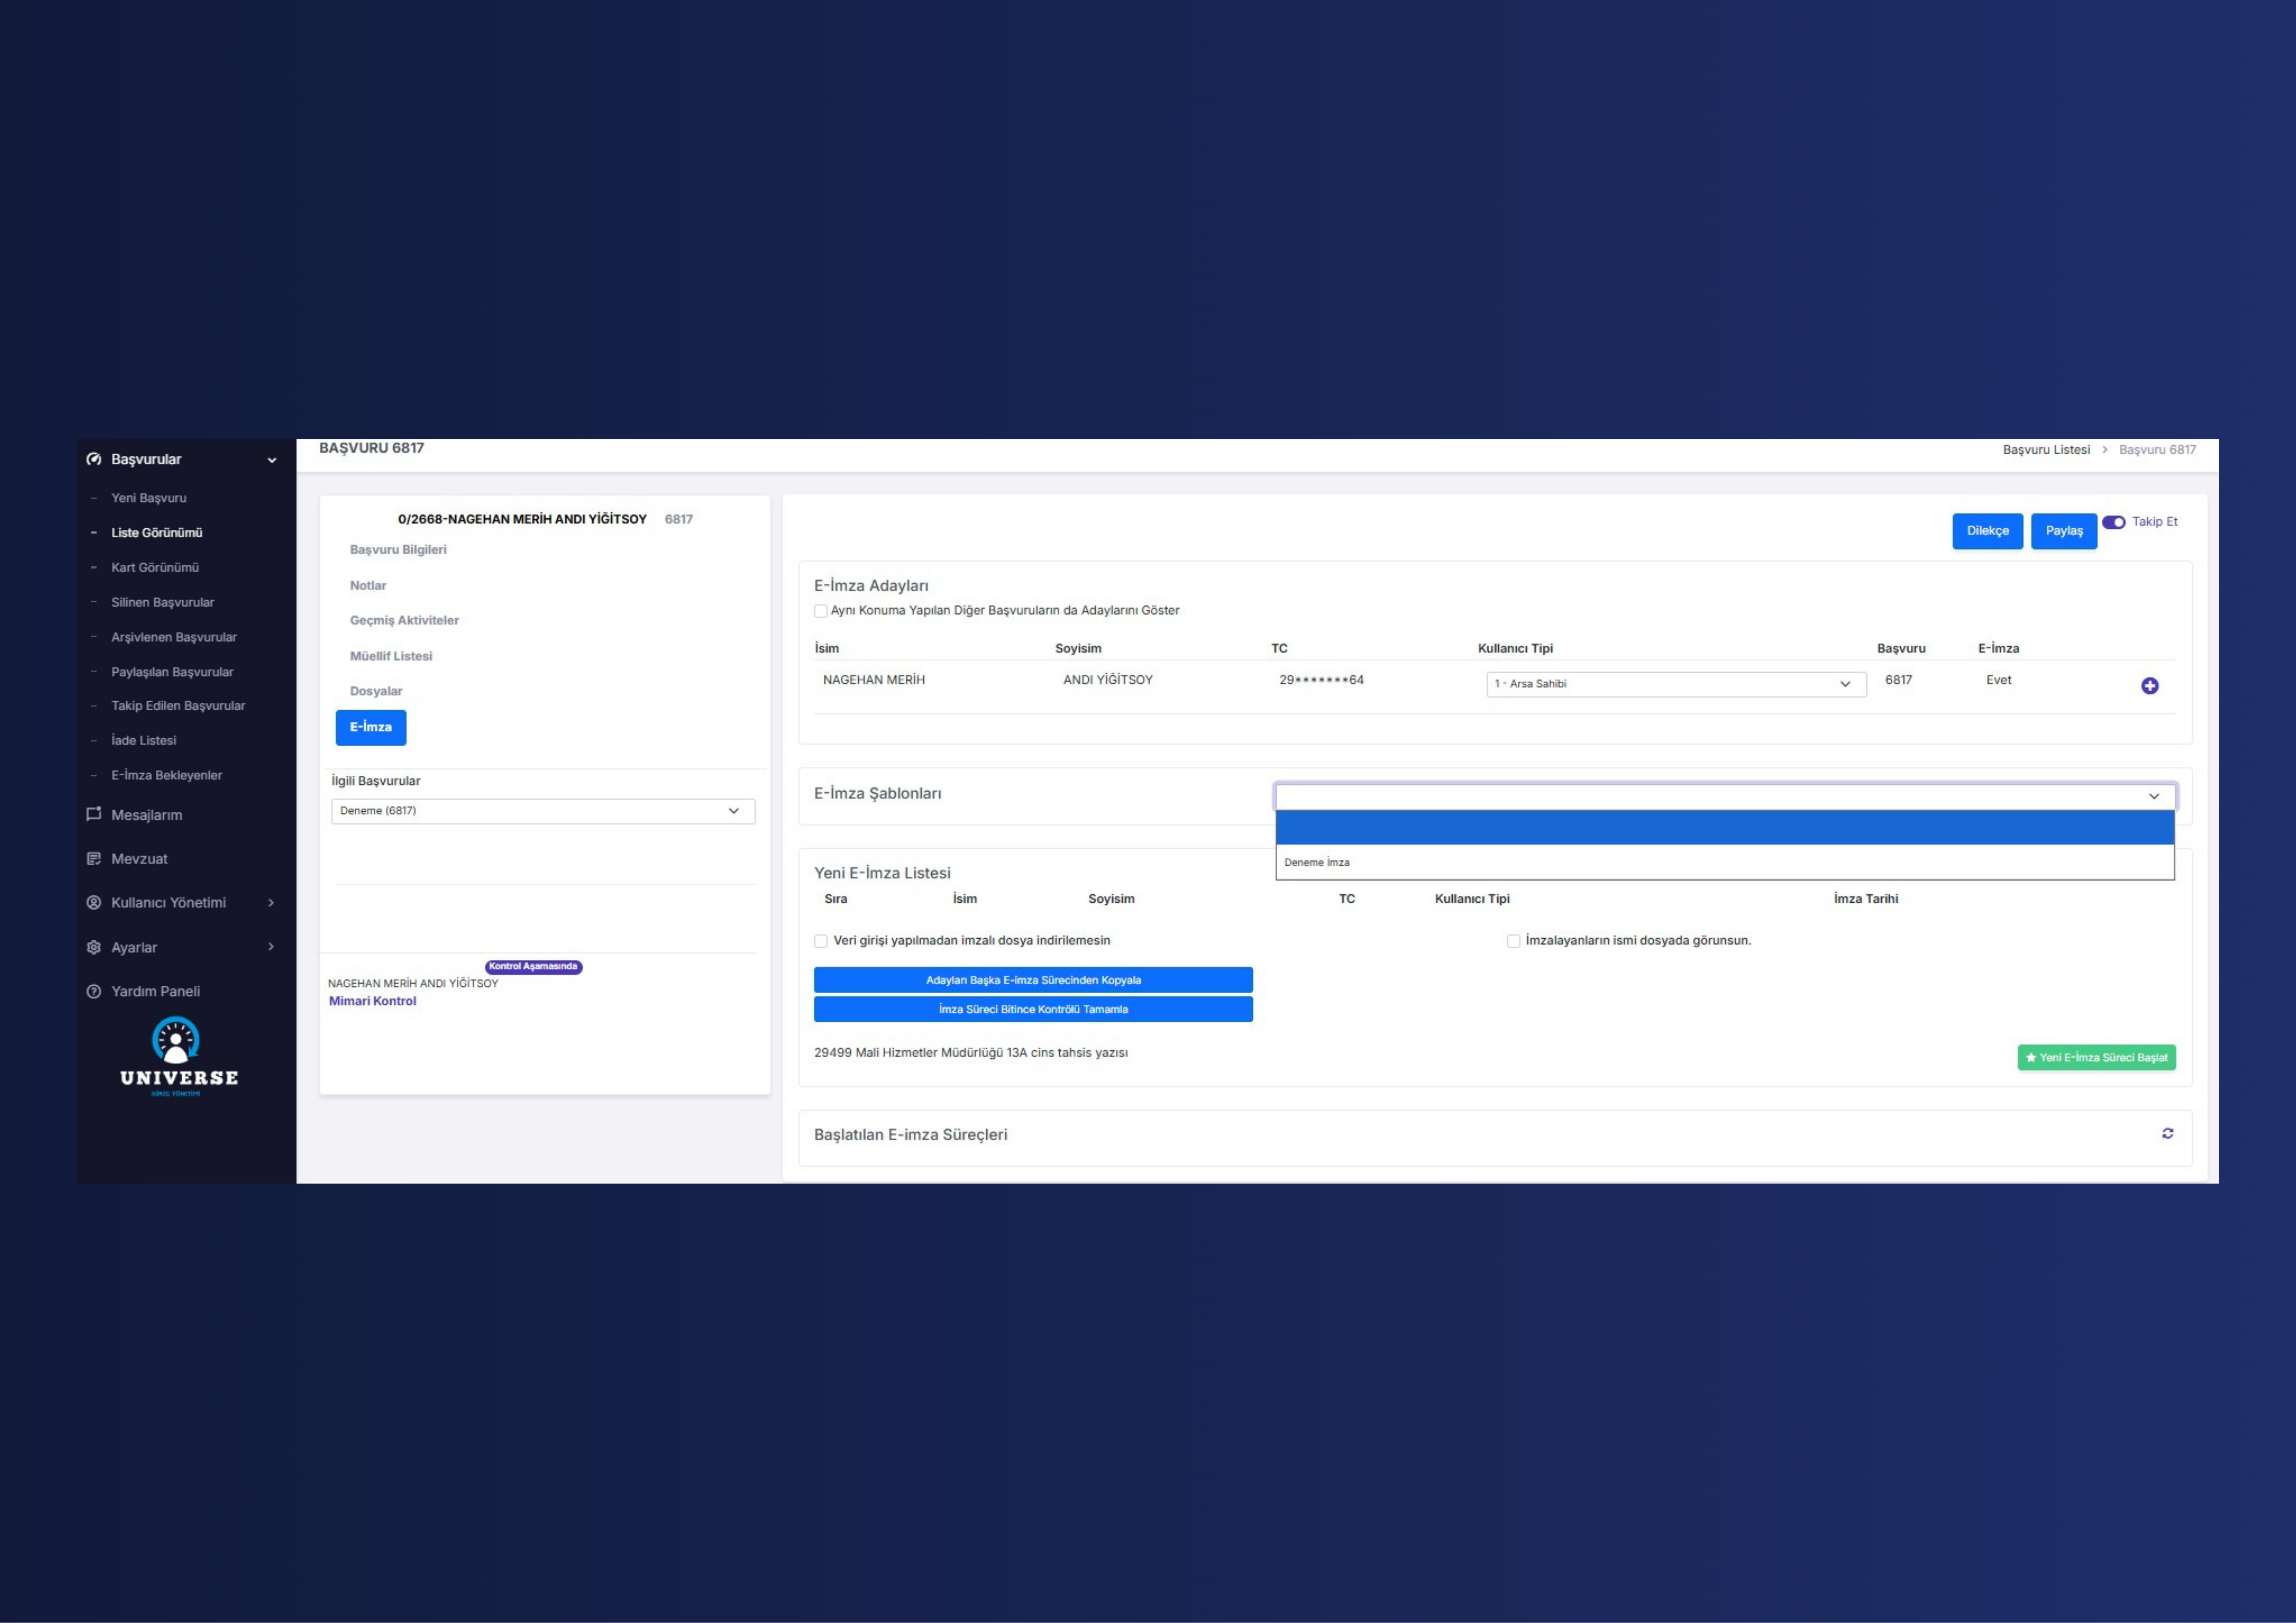The height and width of the screenshot is (1623, 2296).
Task: Open the Mimari Kontrol link
Action: coord(373,1001)
